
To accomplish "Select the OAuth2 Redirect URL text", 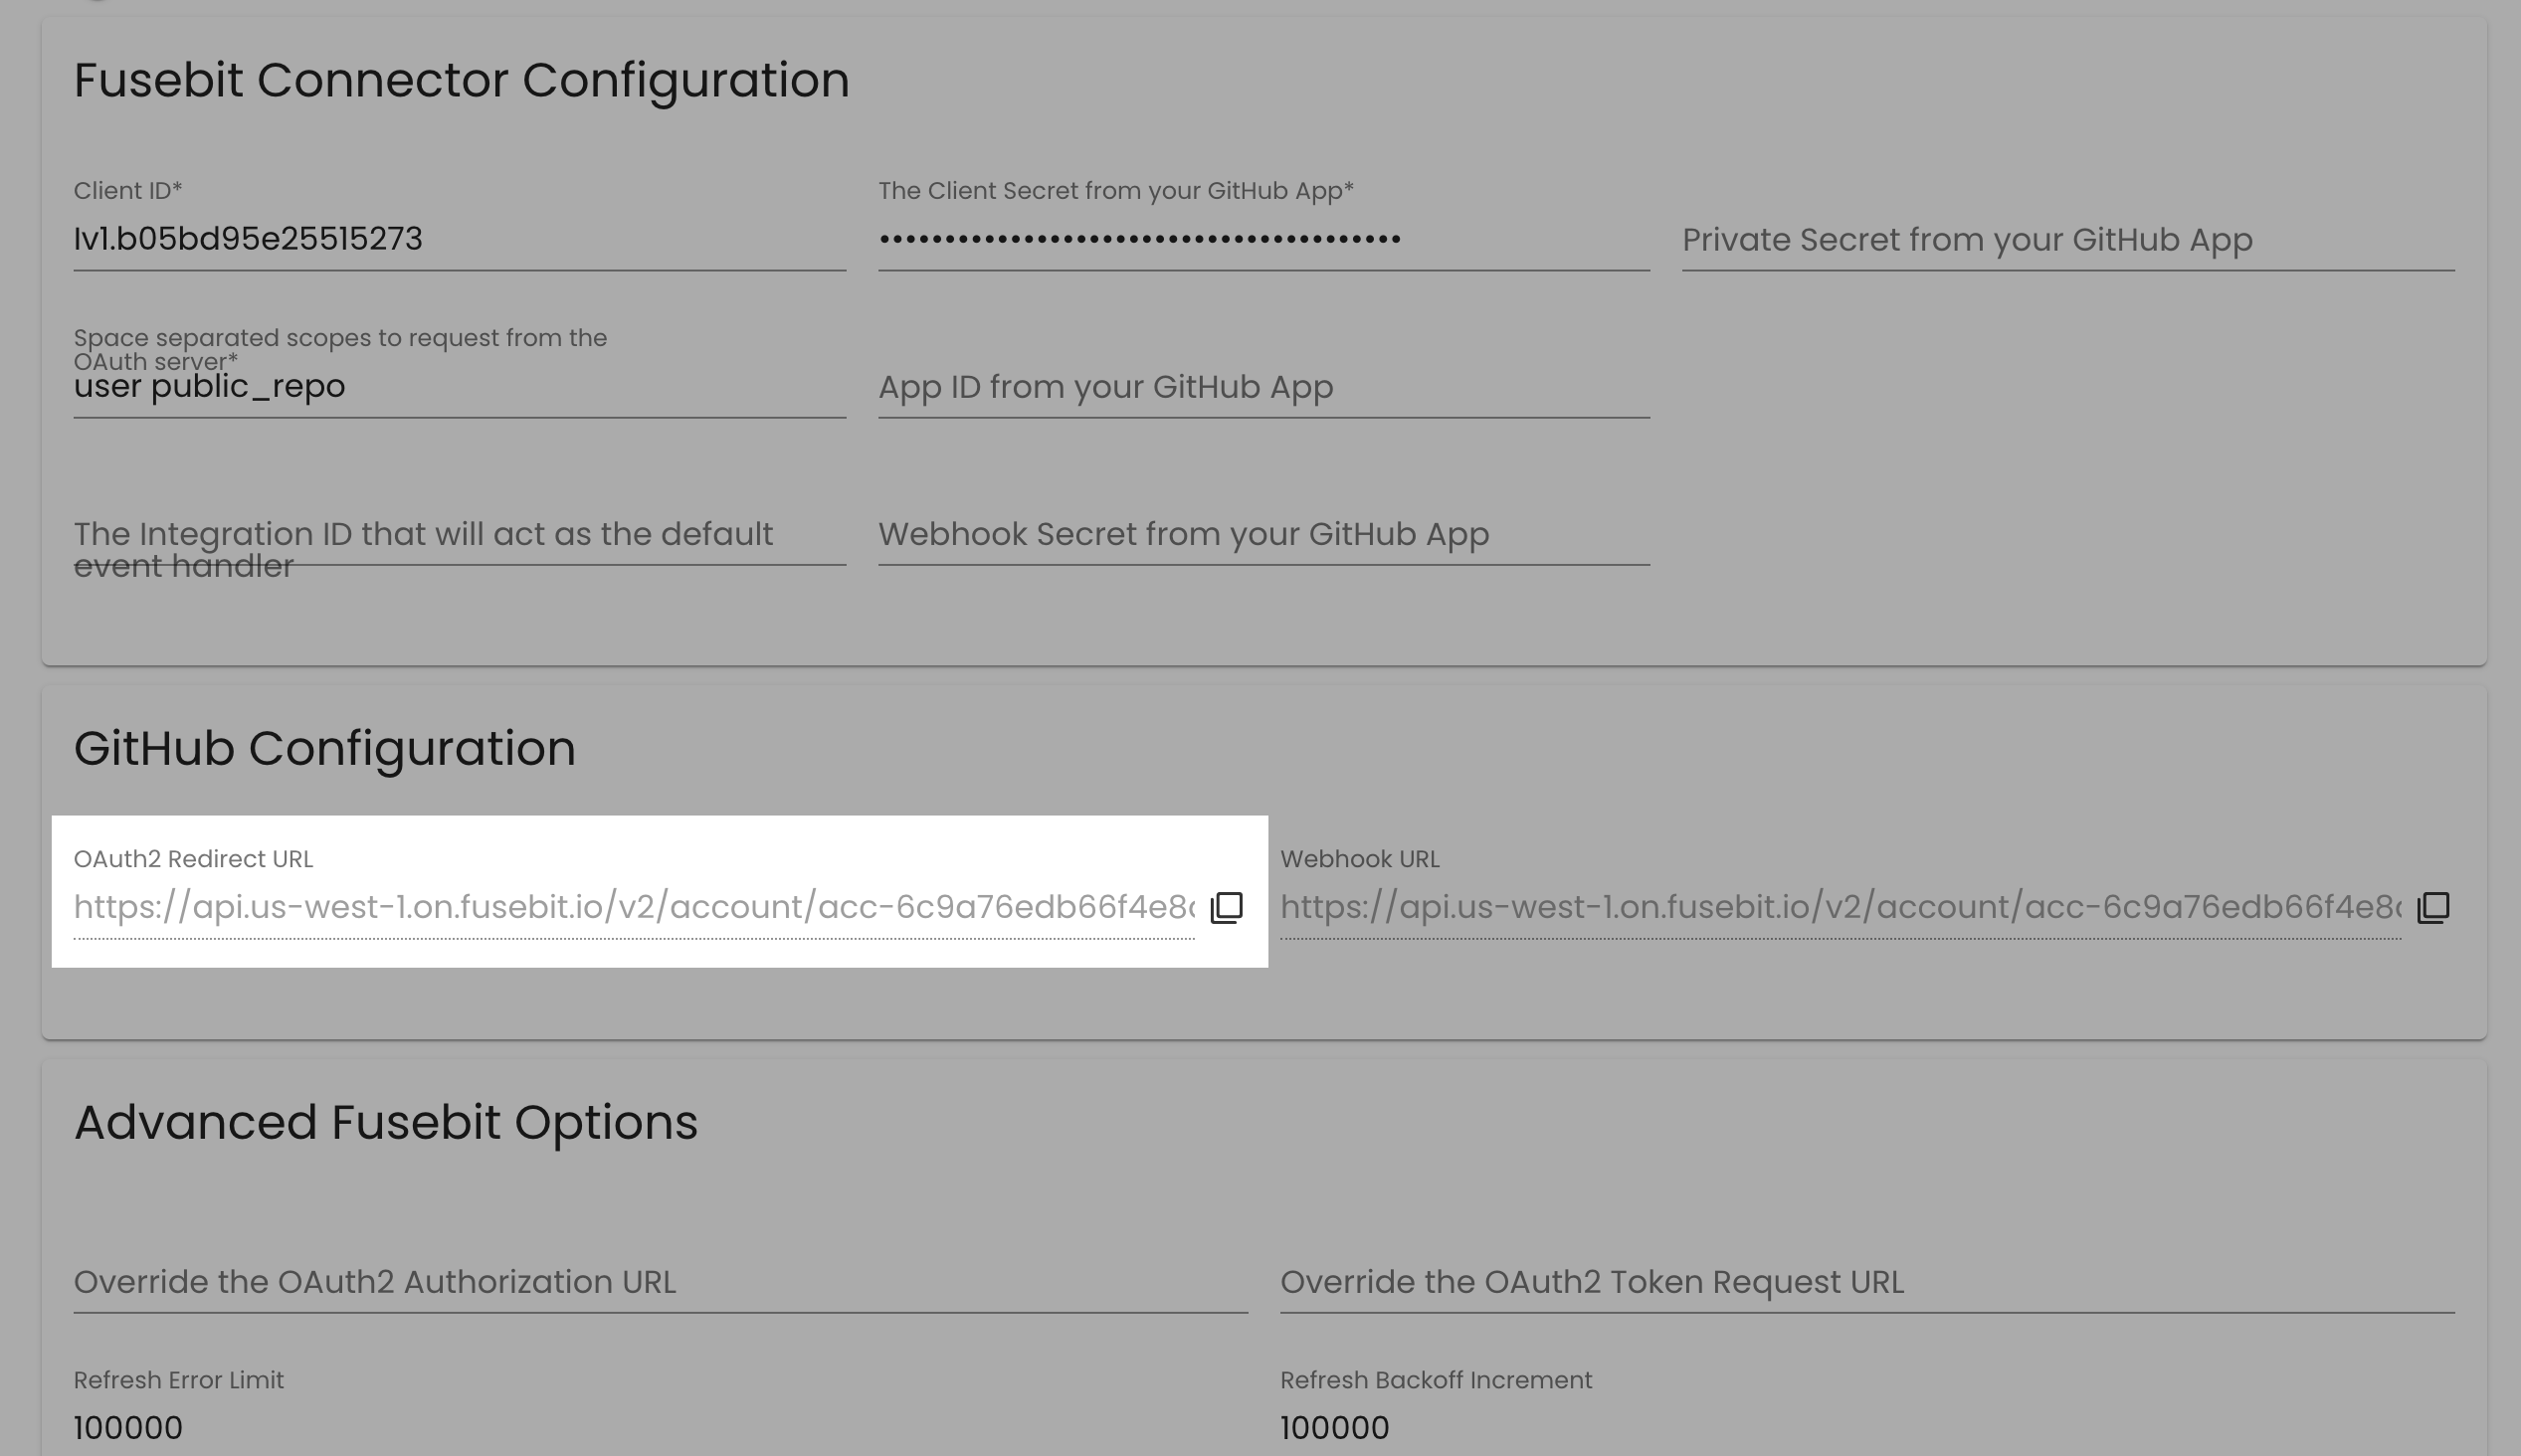I will 634,907.
